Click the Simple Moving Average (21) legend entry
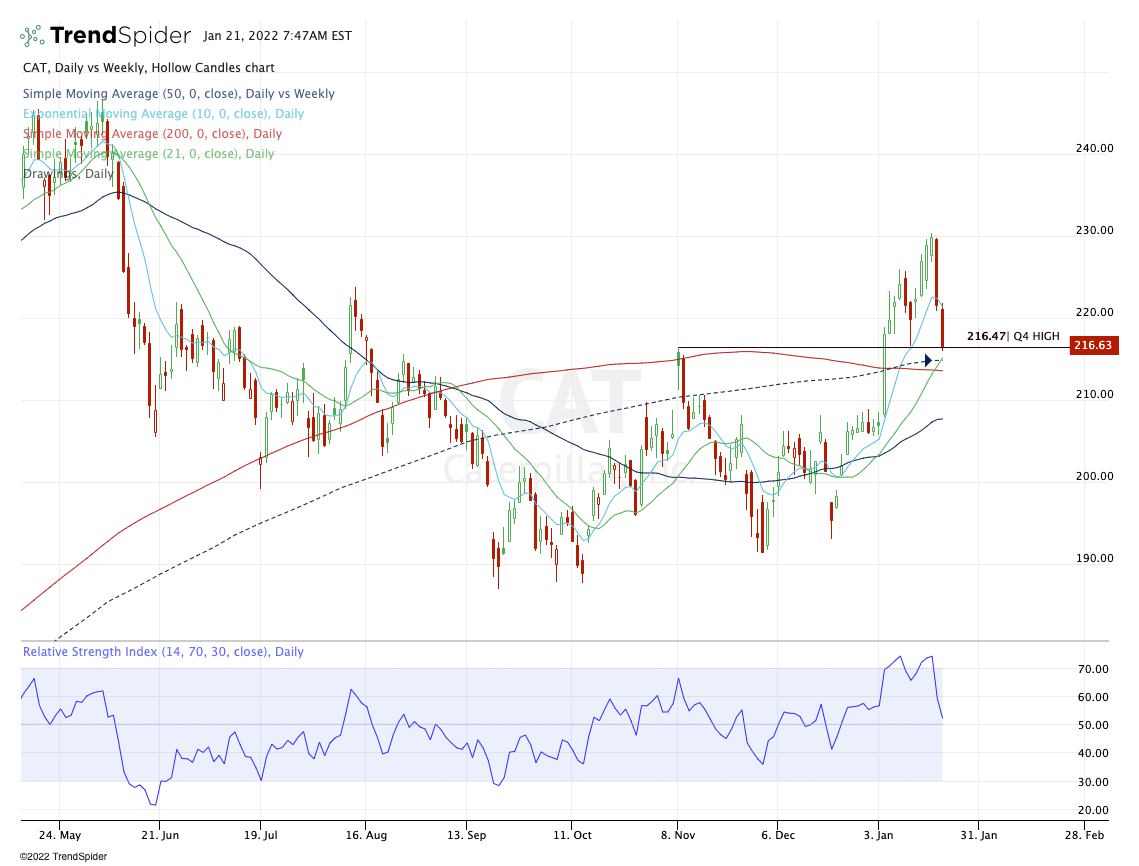This screenshot has width=1139, height=866. click(149, 154)
